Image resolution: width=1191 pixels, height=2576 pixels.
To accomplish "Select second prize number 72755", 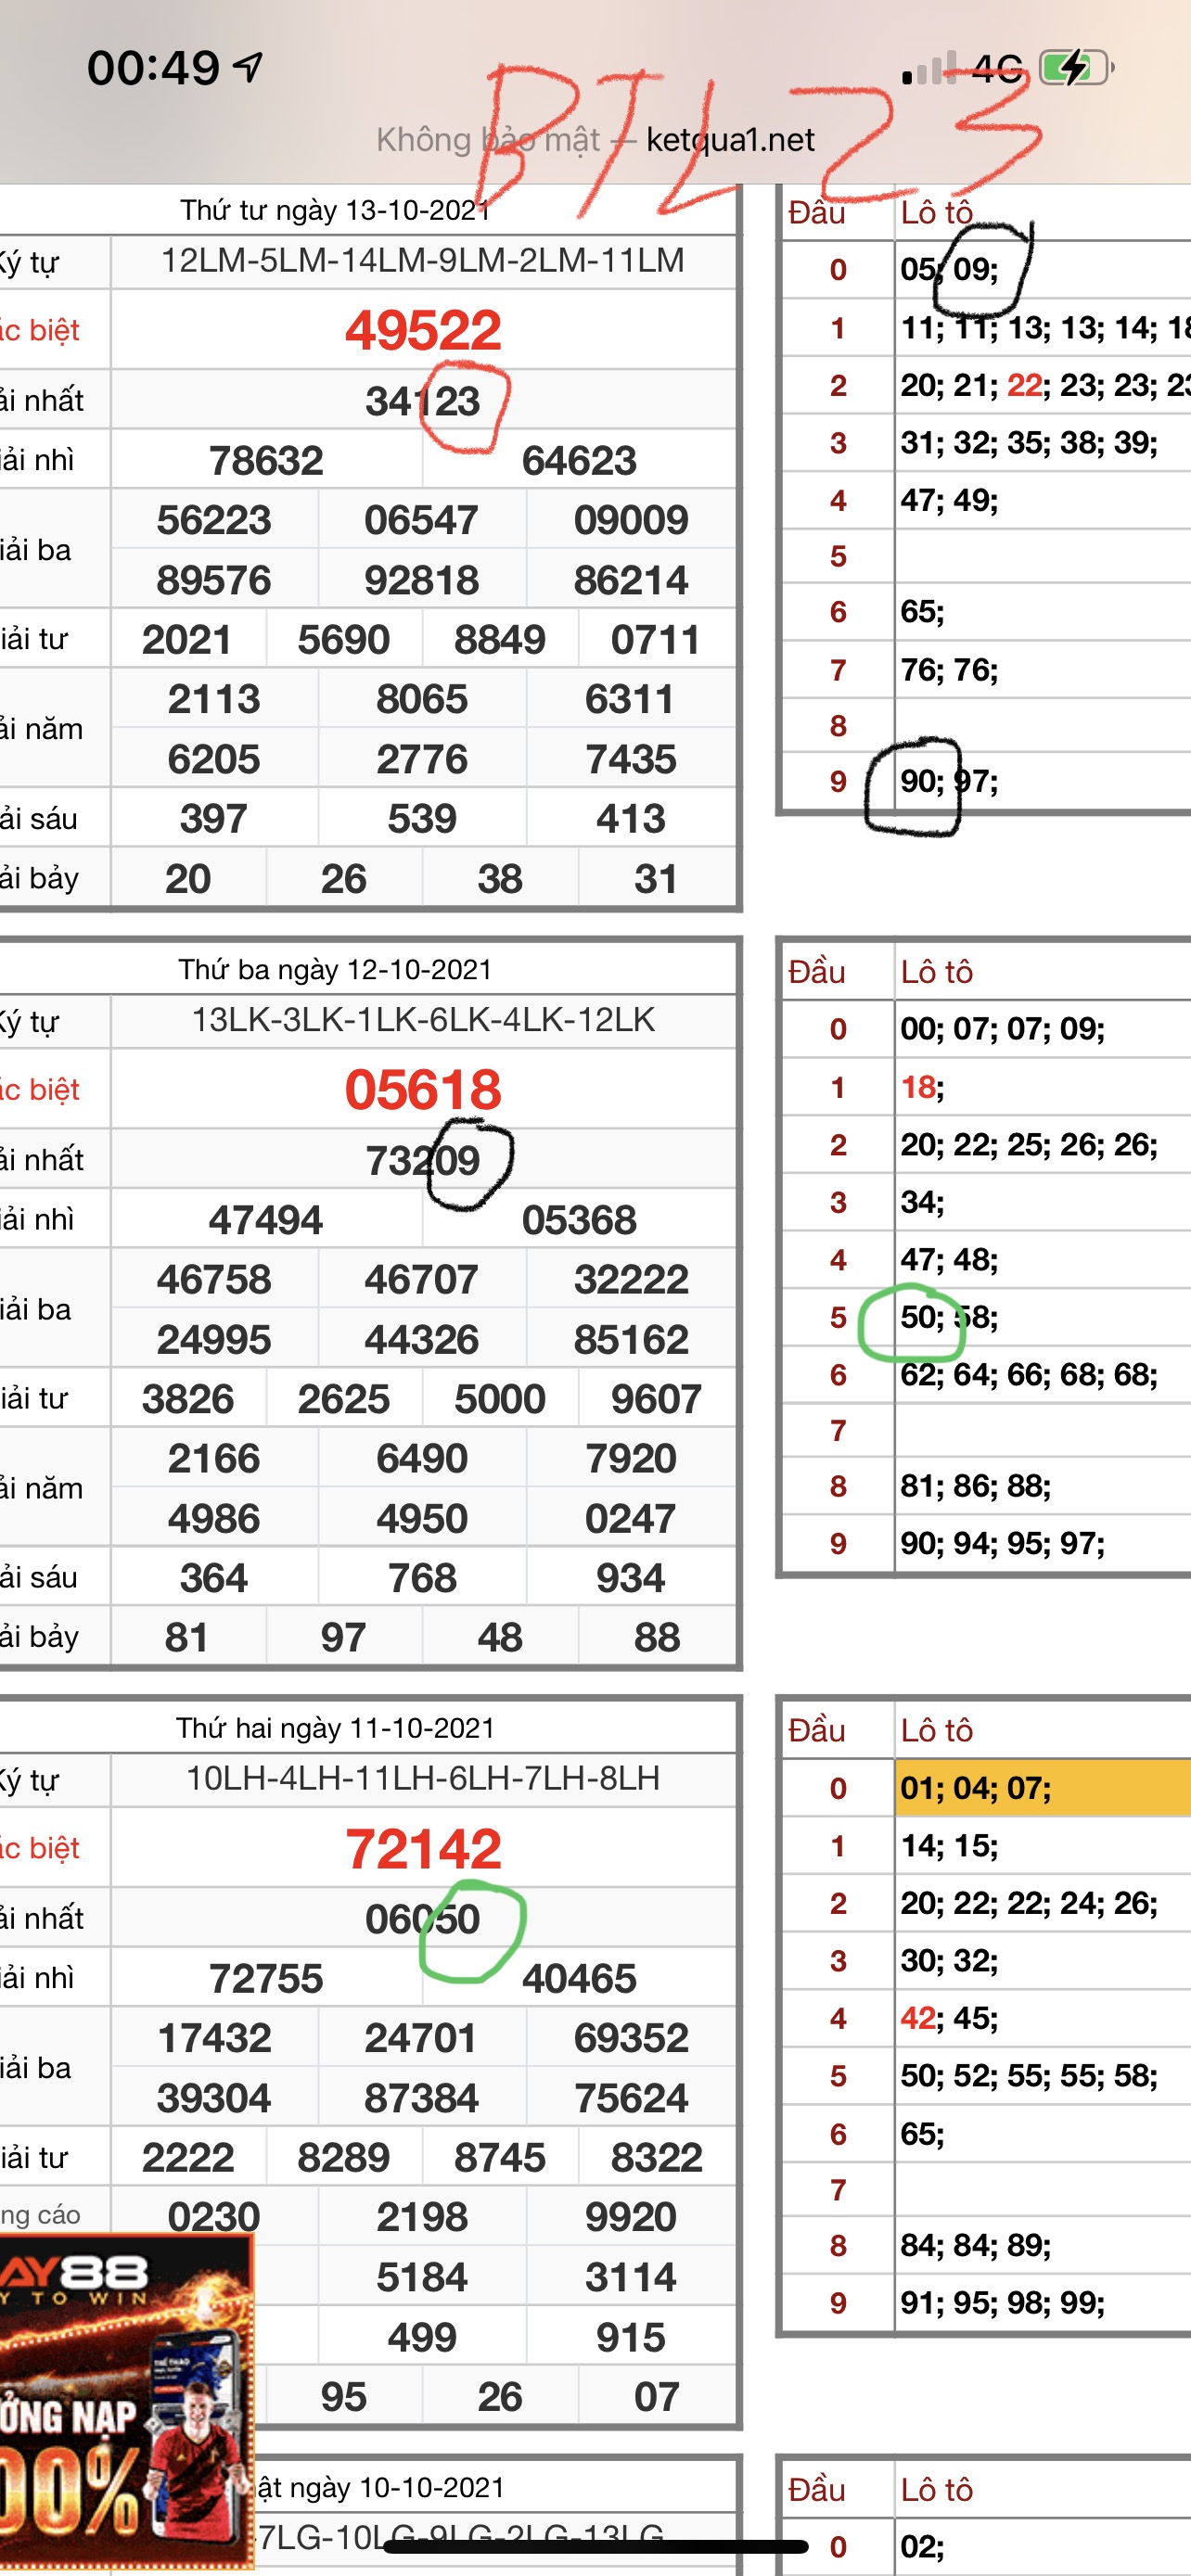I will tap(266, 1978).
